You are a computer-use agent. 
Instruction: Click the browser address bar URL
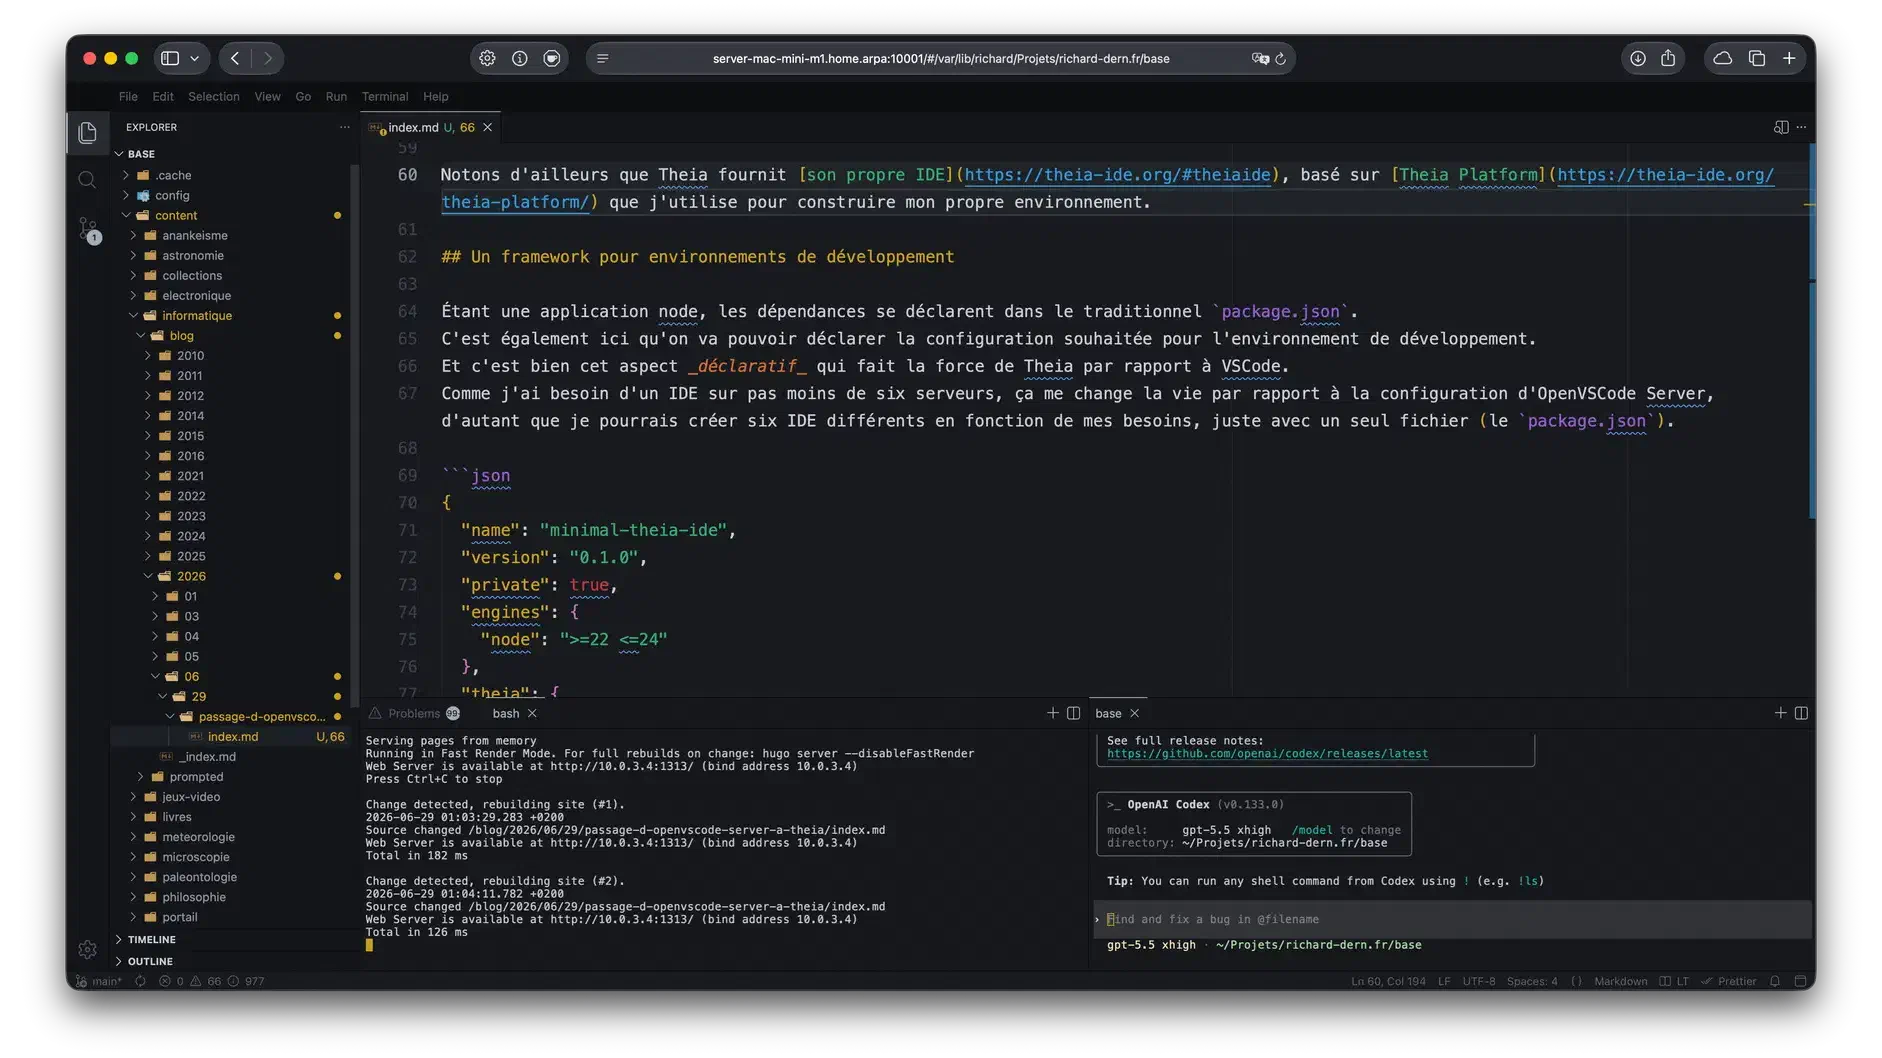tap(940, 58)
